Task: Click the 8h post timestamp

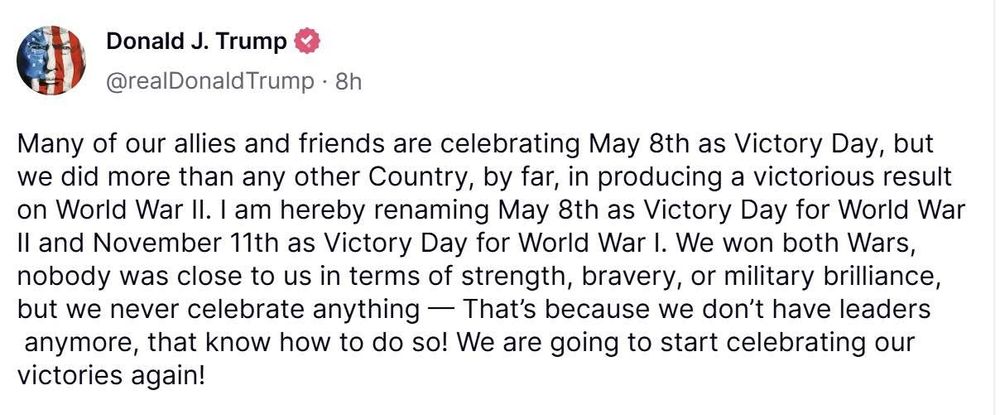Action: tap(348, 82)
